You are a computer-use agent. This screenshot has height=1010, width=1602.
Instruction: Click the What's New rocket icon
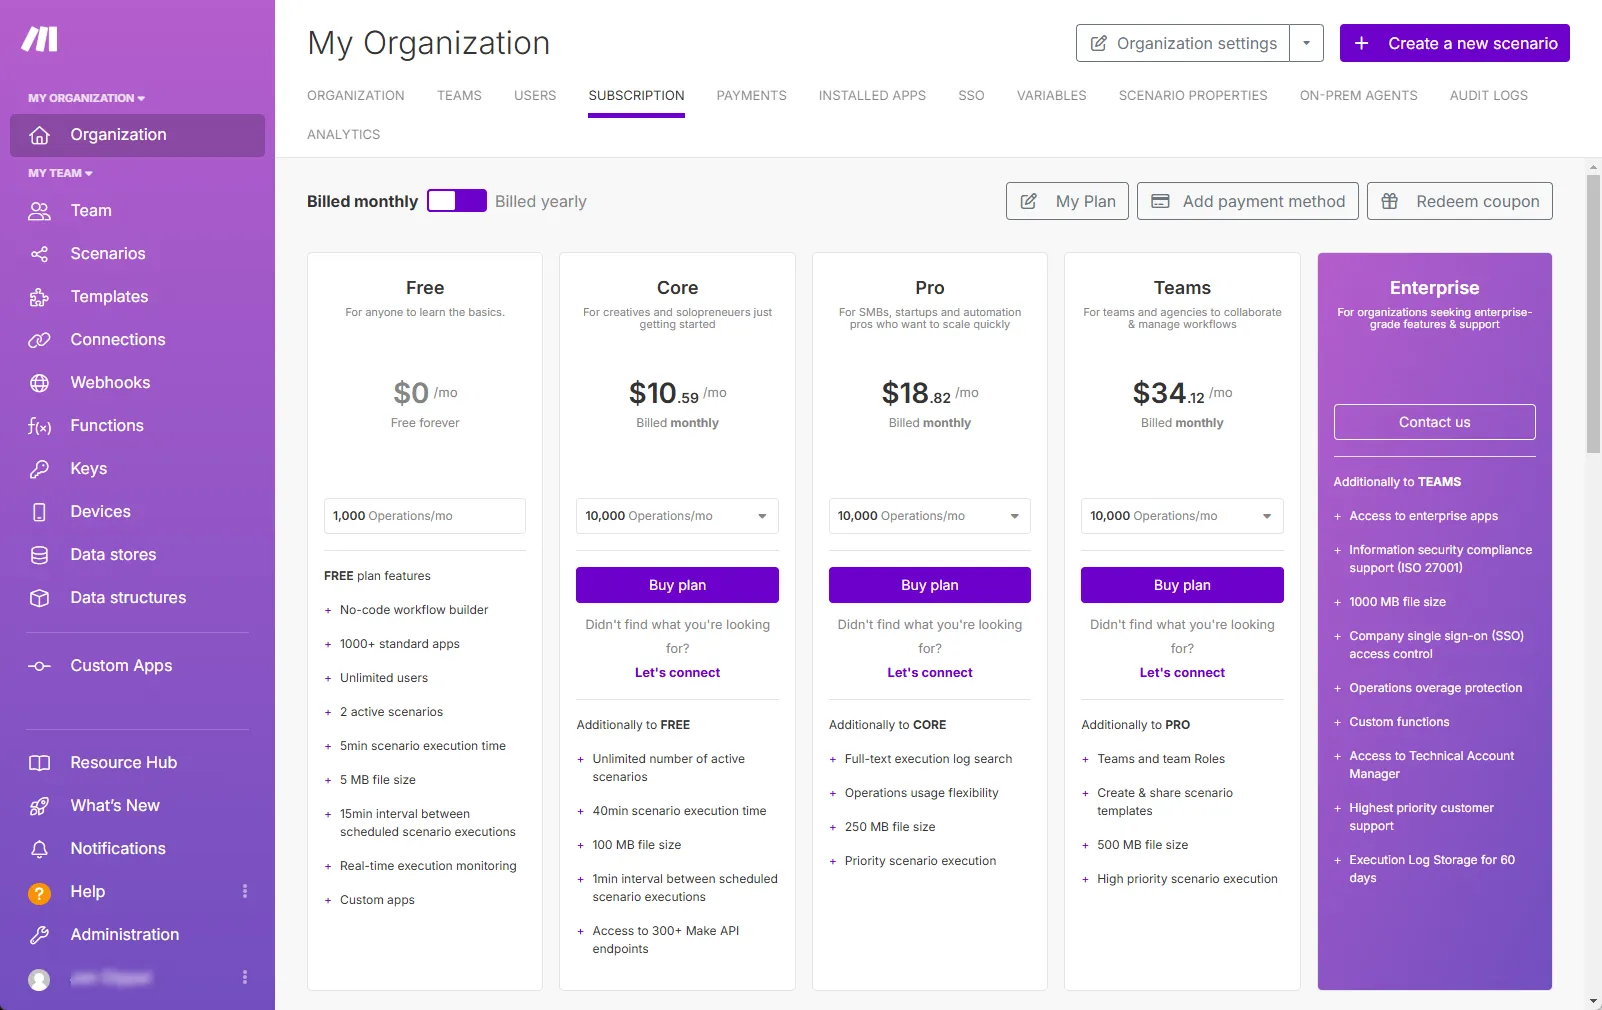(x=39, y=806)
